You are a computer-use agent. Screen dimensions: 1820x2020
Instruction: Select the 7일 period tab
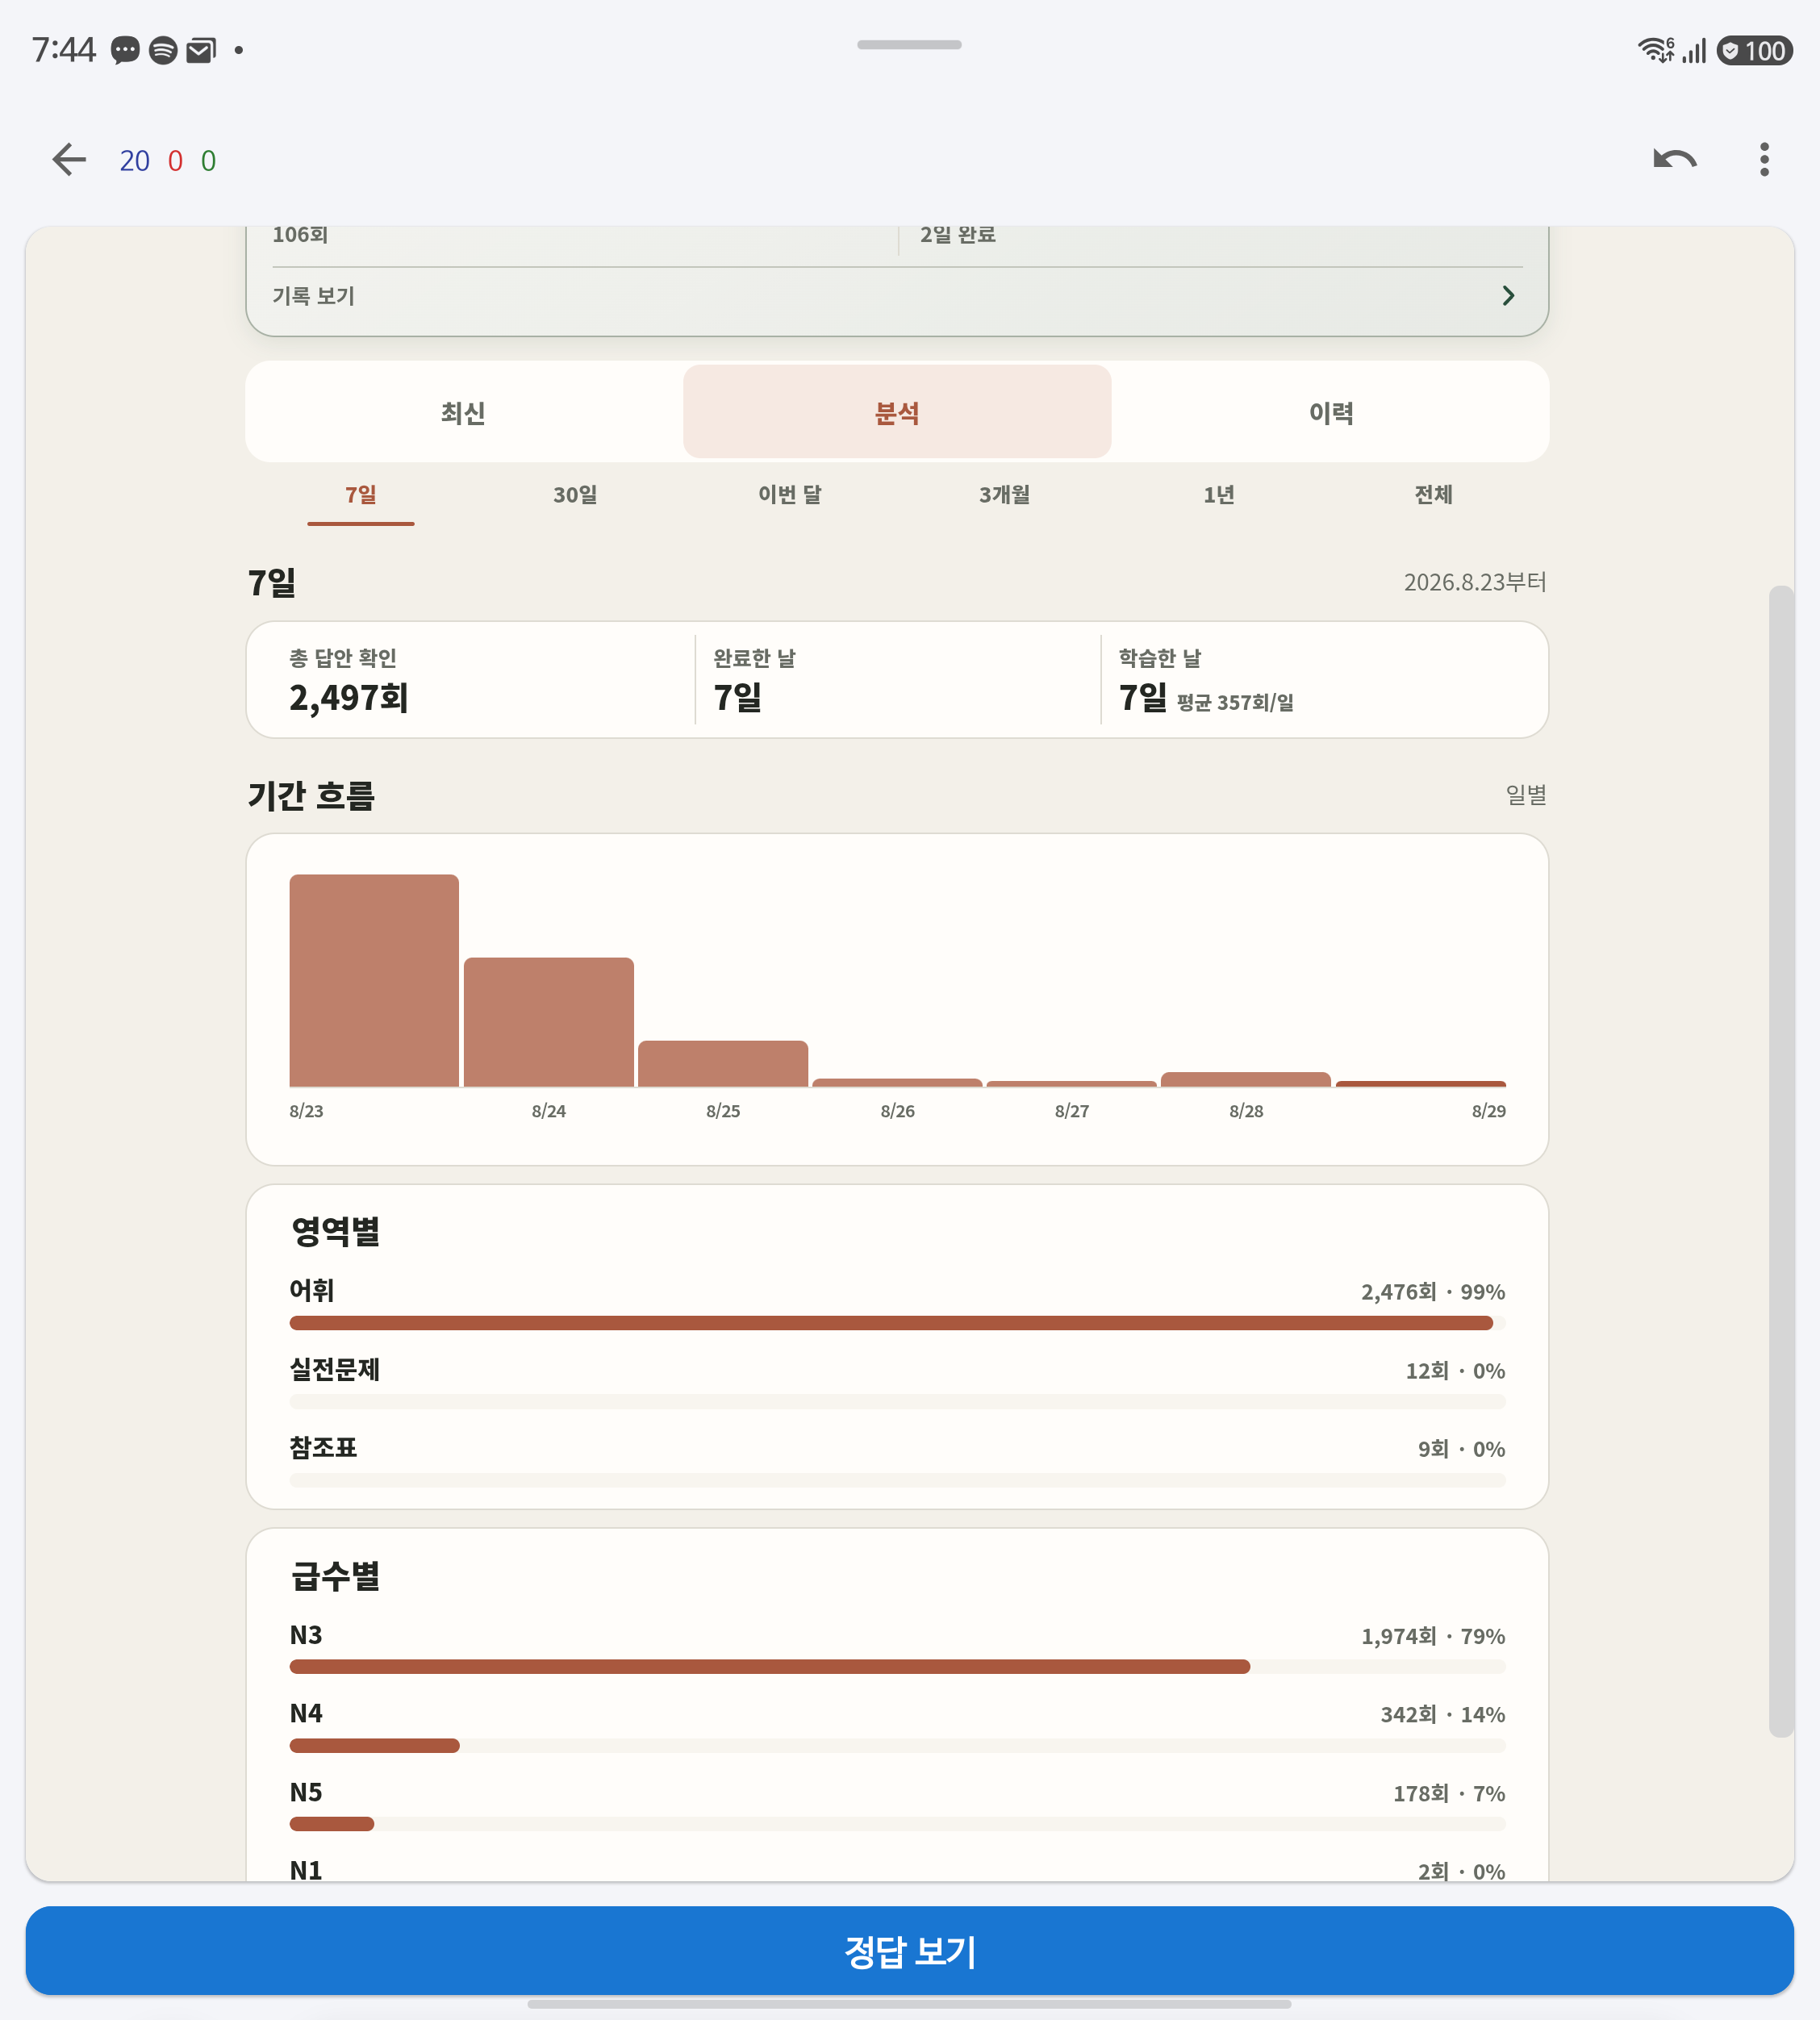pyautogui.click(x=361, y=495)
